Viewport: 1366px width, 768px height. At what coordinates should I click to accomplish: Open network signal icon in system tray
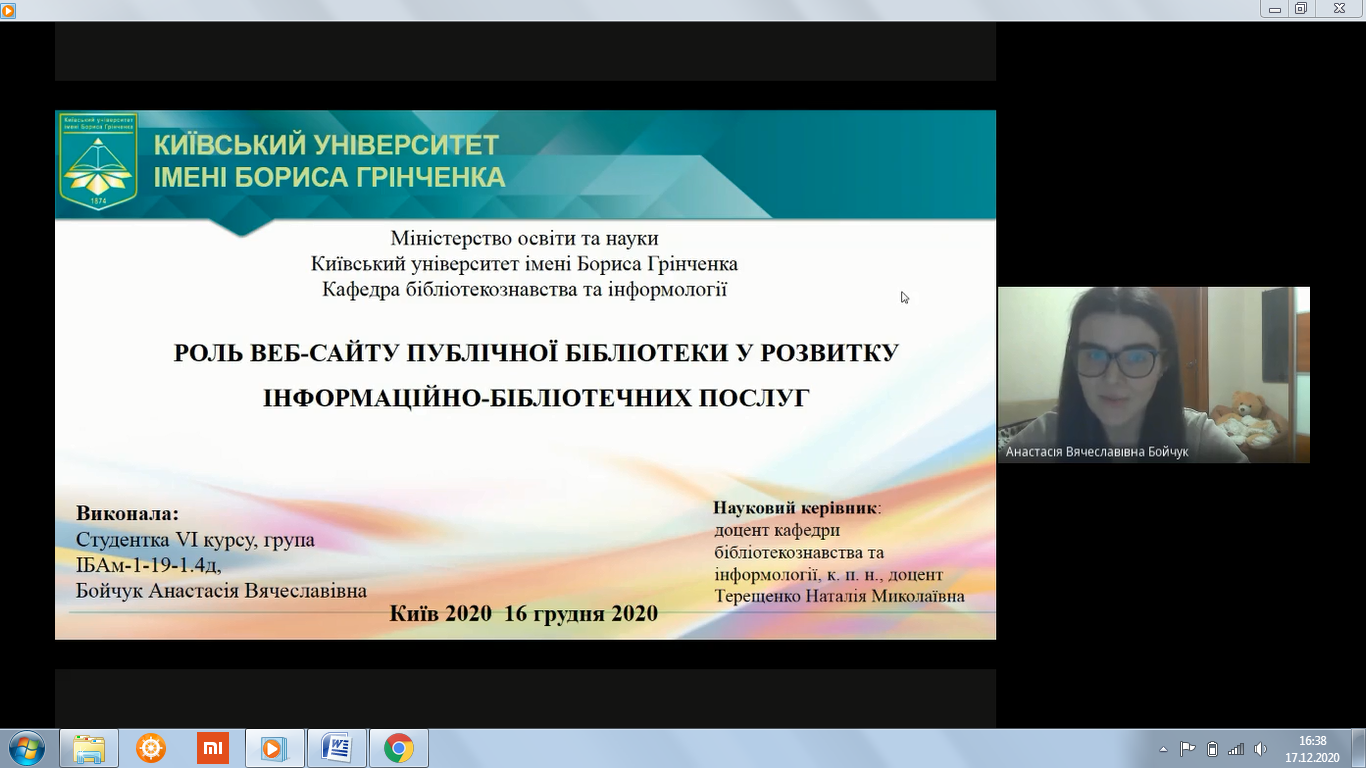click(1236, 749)
